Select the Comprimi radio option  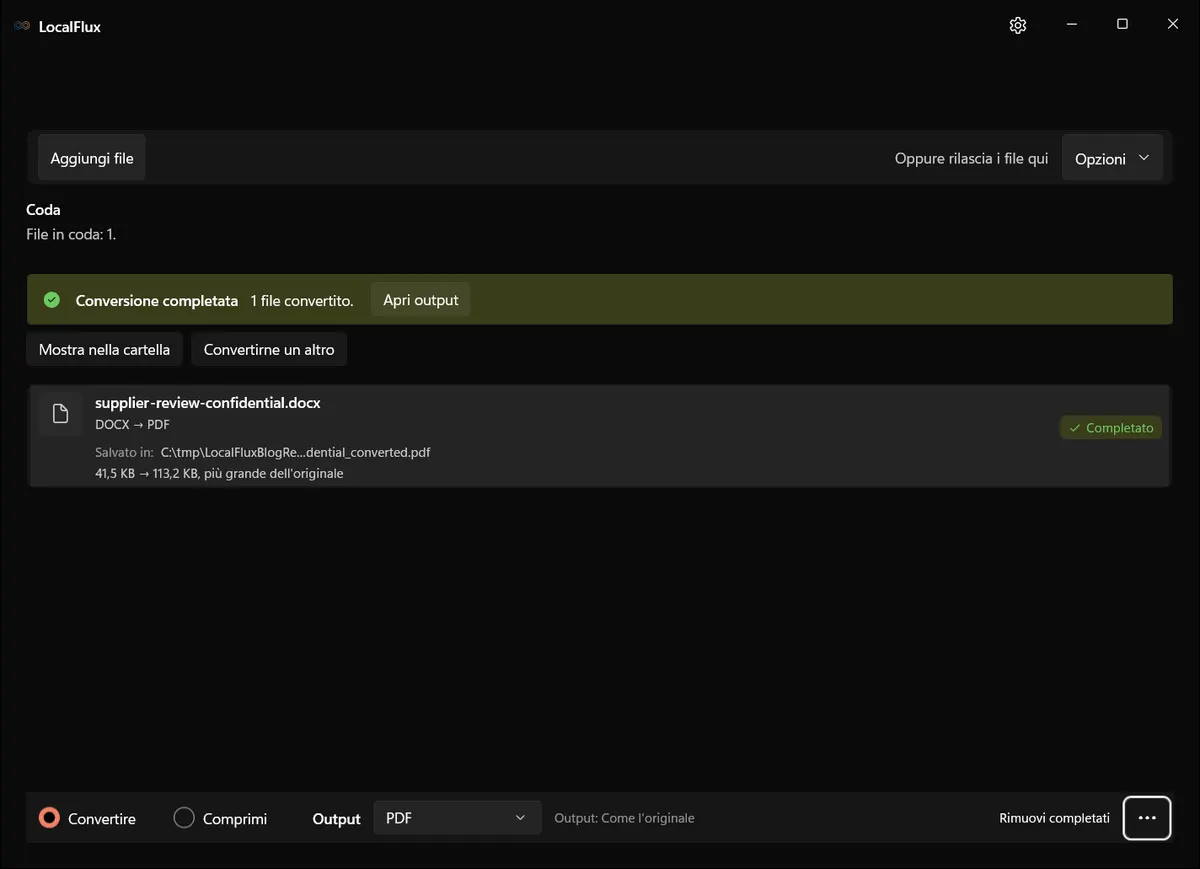coord(221,818)
